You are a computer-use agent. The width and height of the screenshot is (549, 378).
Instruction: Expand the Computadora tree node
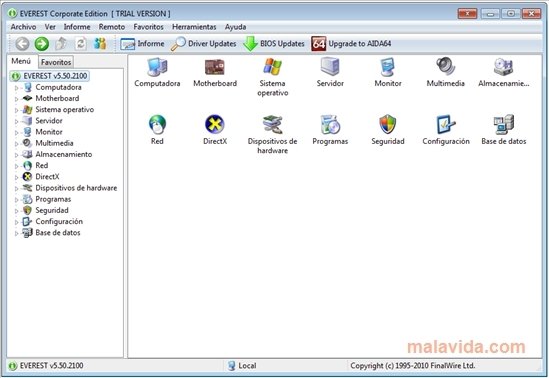click(x=16, y=88)
